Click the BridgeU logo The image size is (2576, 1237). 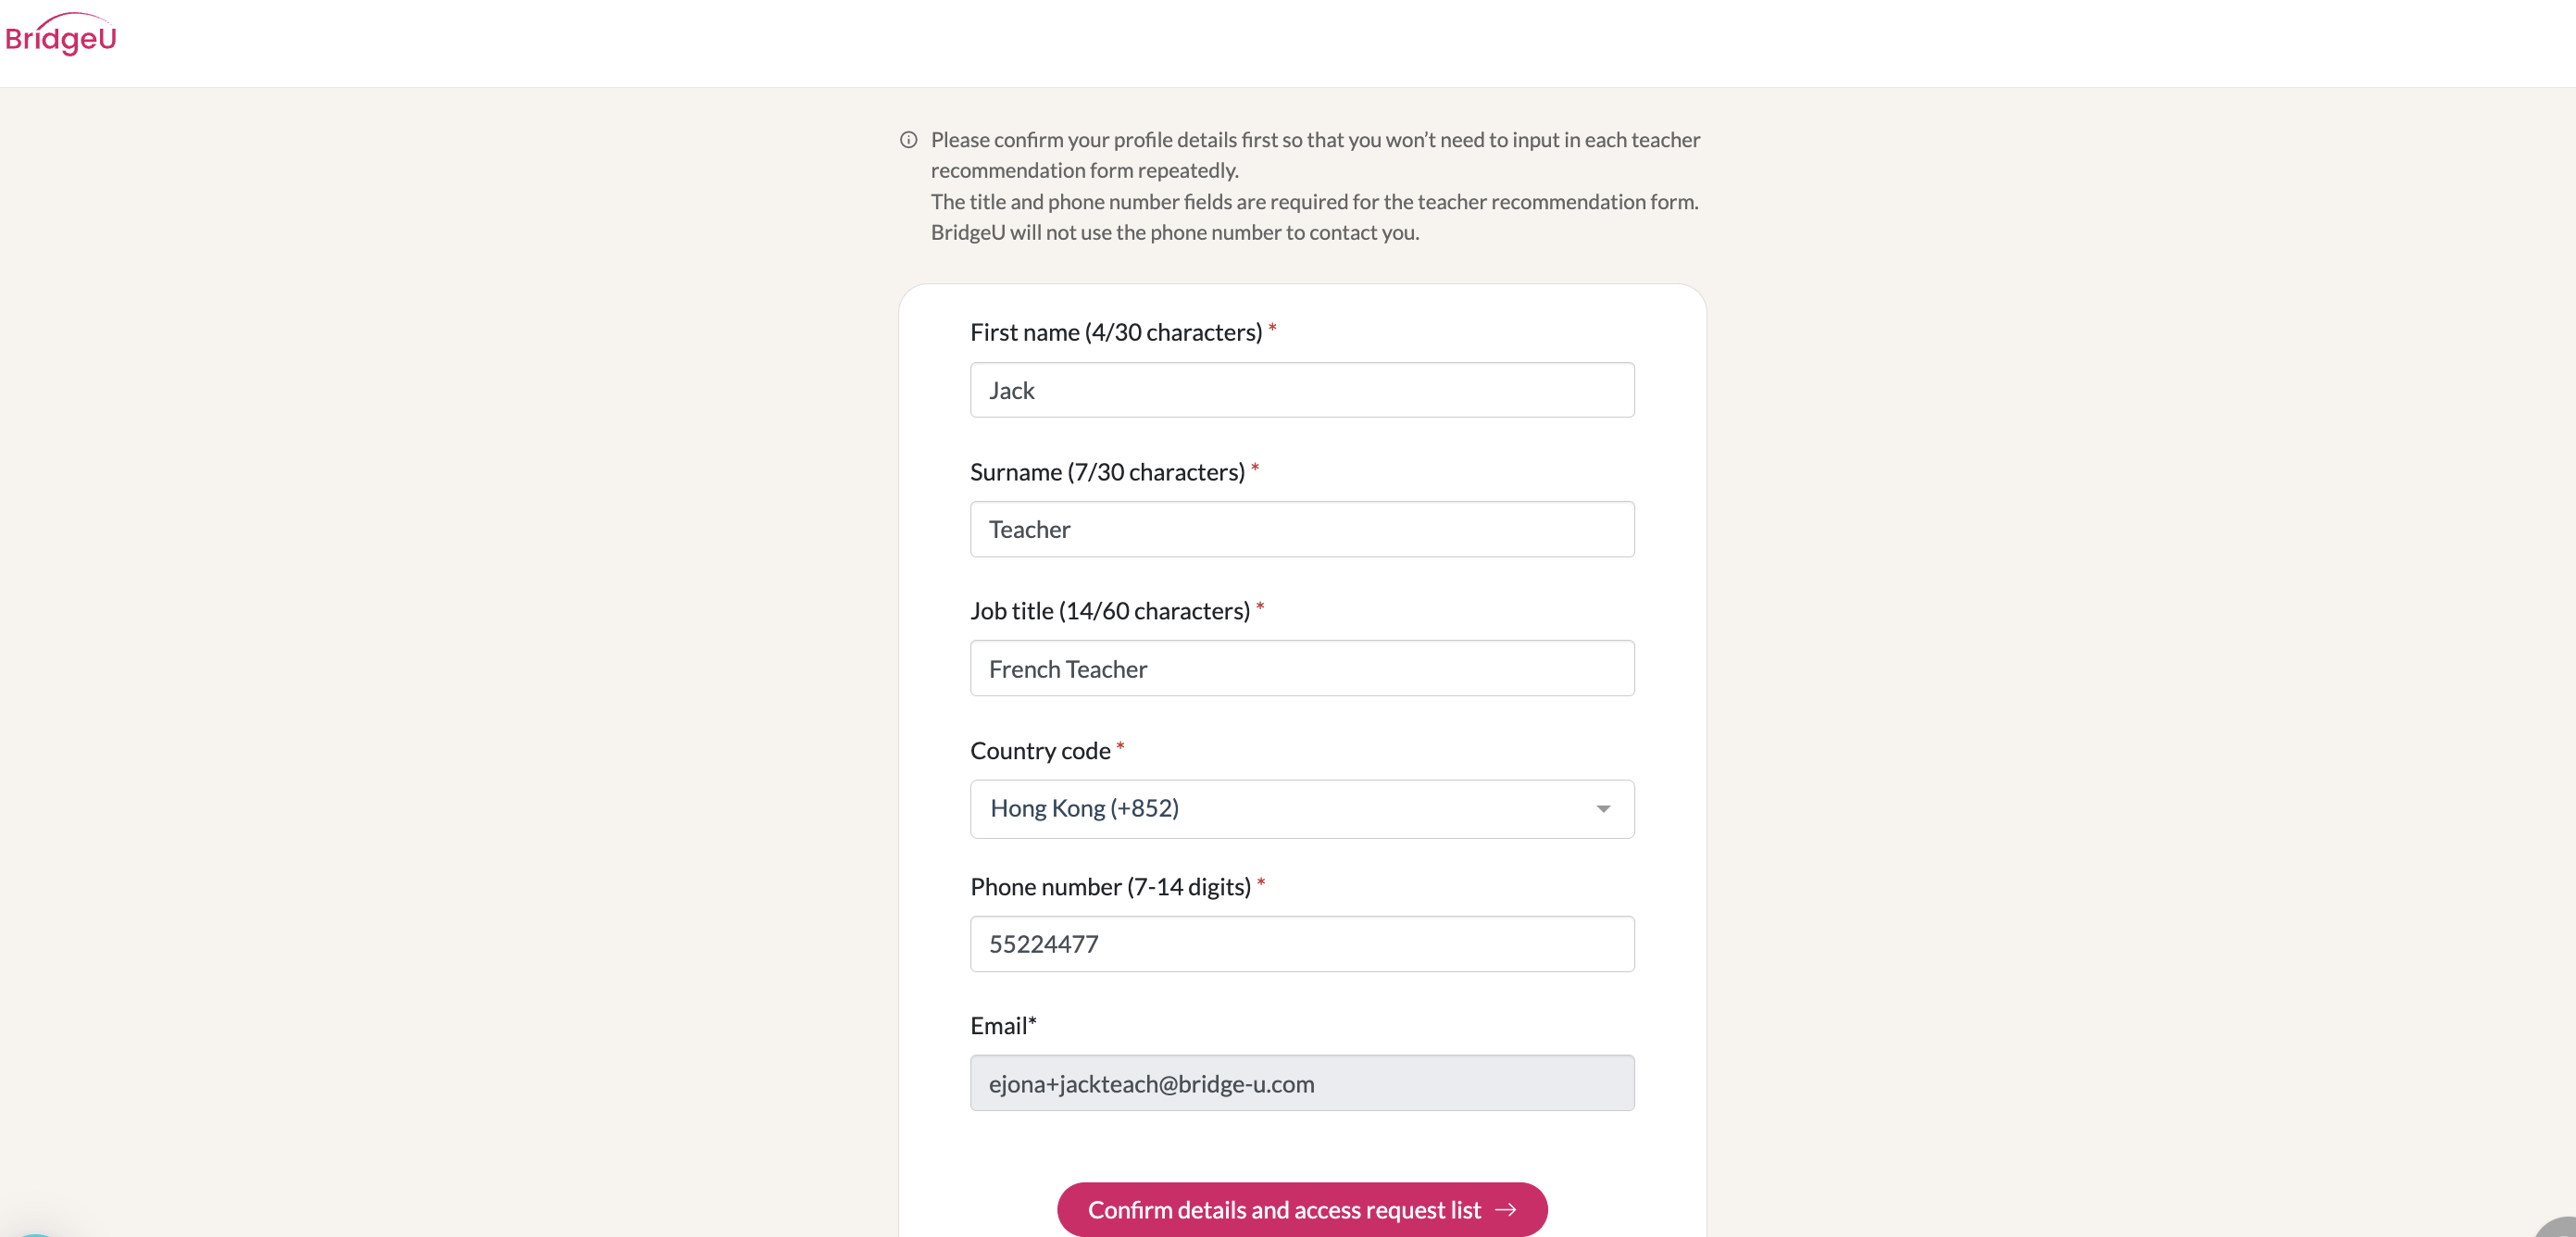pyautogui.click(x=60, y=35)
